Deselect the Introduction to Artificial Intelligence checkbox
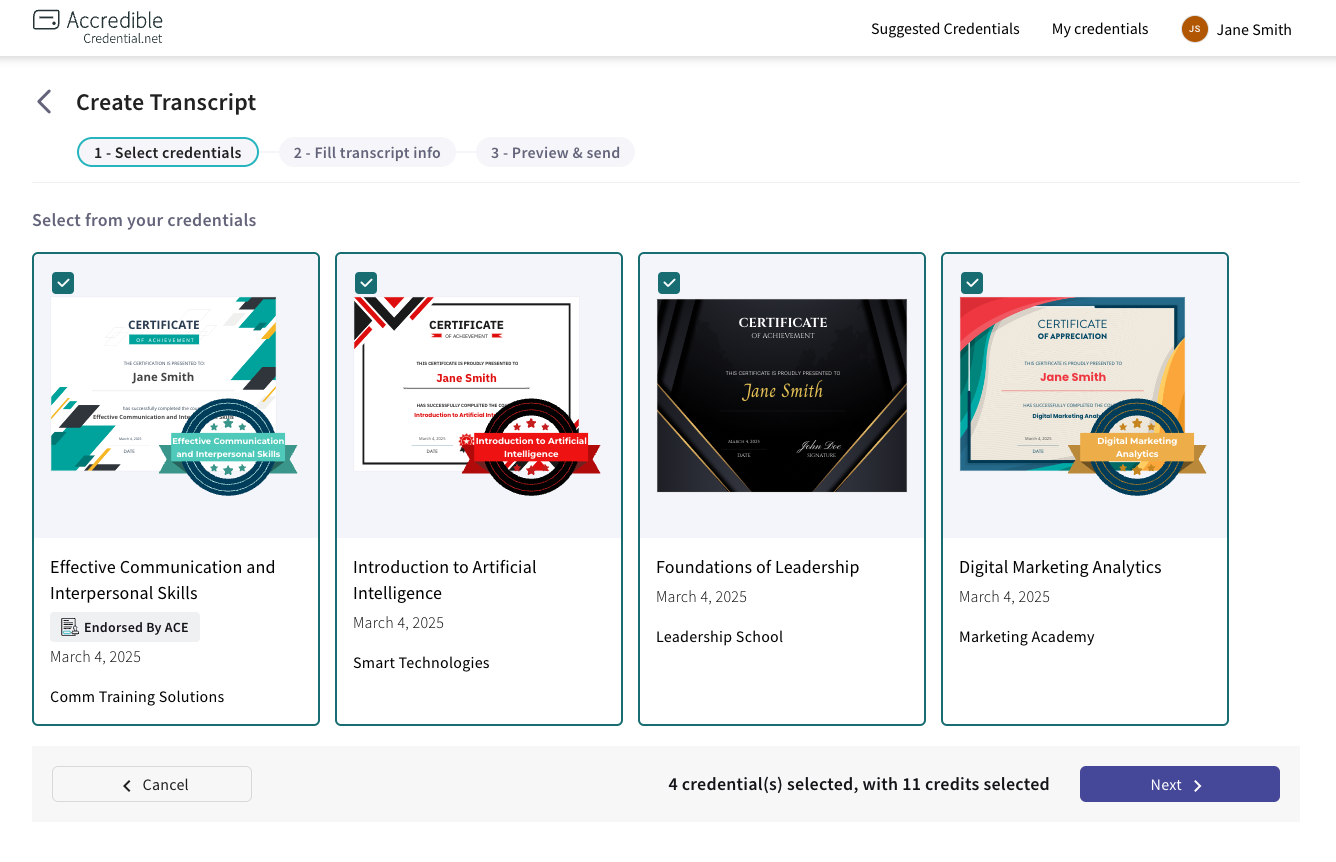Screen dimensions: 1336x862 coord(366,283)
